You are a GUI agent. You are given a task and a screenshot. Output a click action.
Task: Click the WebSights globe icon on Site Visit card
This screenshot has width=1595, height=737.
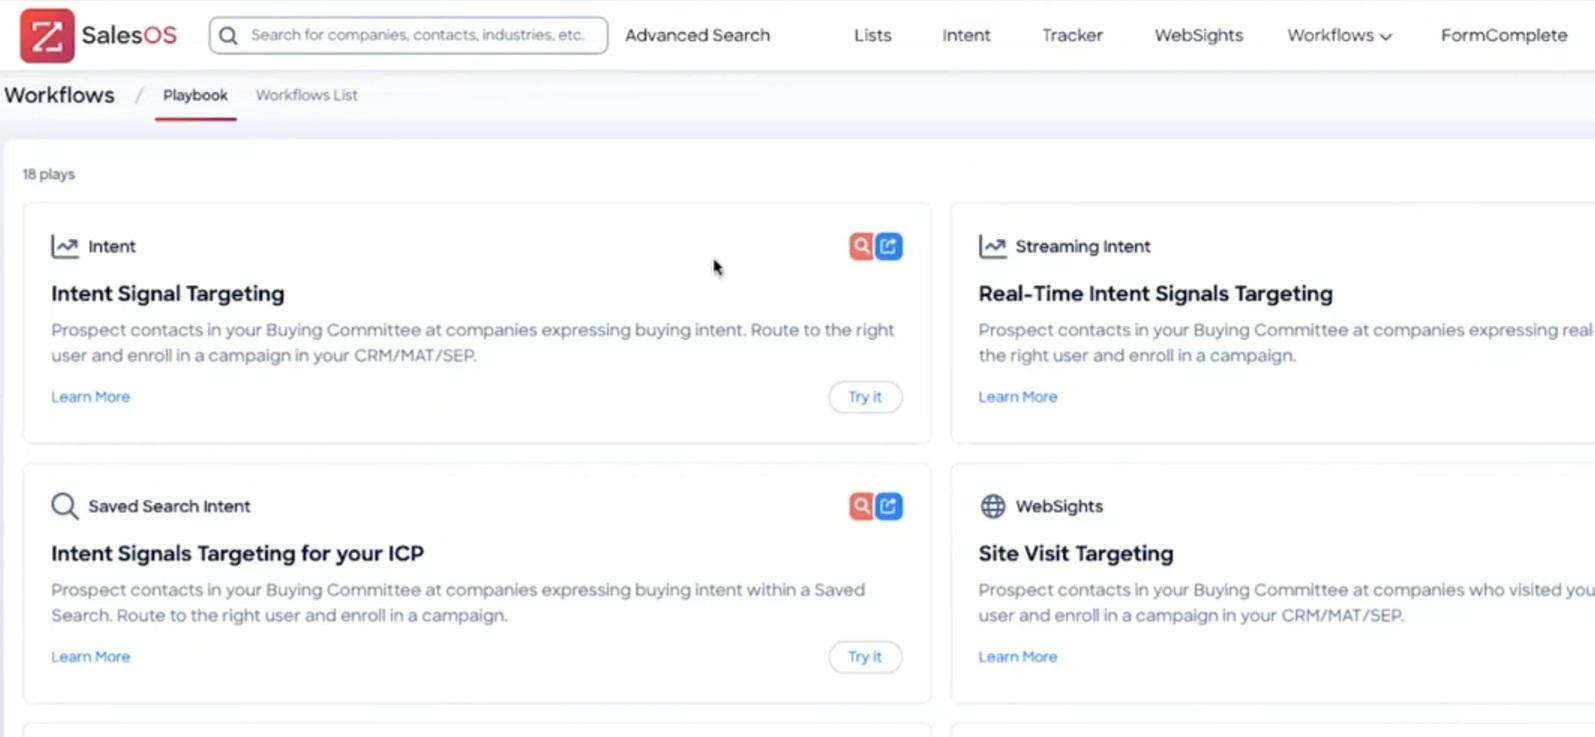tap(992, 506)
